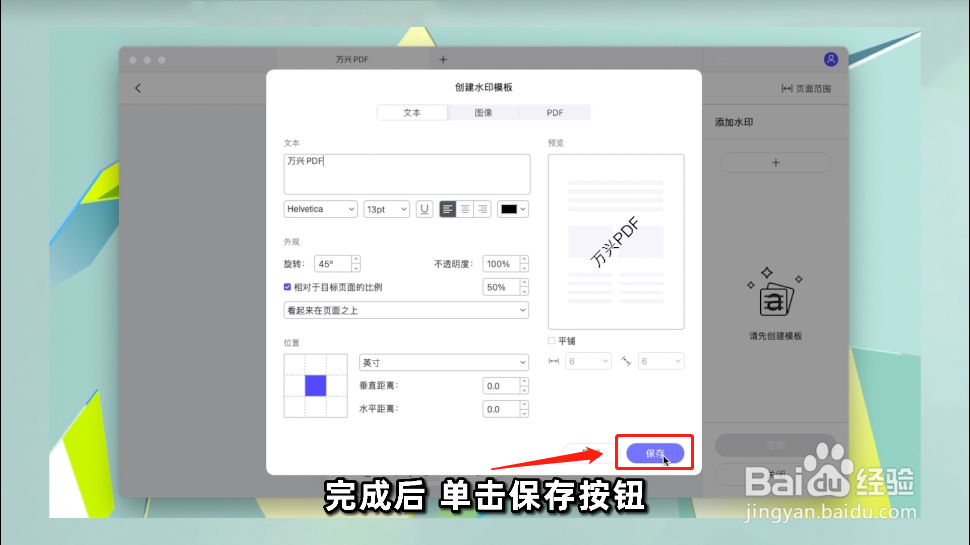The image size is (970, 545).
Task: Open the 13pt font size dropdown
Action: [x=386, y=209]
